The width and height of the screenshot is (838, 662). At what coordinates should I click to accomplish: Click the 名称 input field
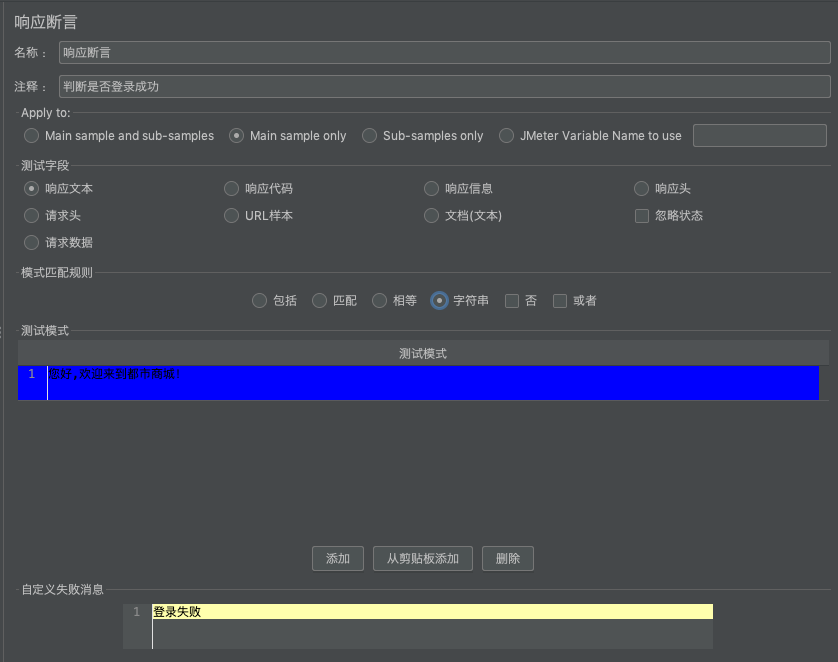445,52
